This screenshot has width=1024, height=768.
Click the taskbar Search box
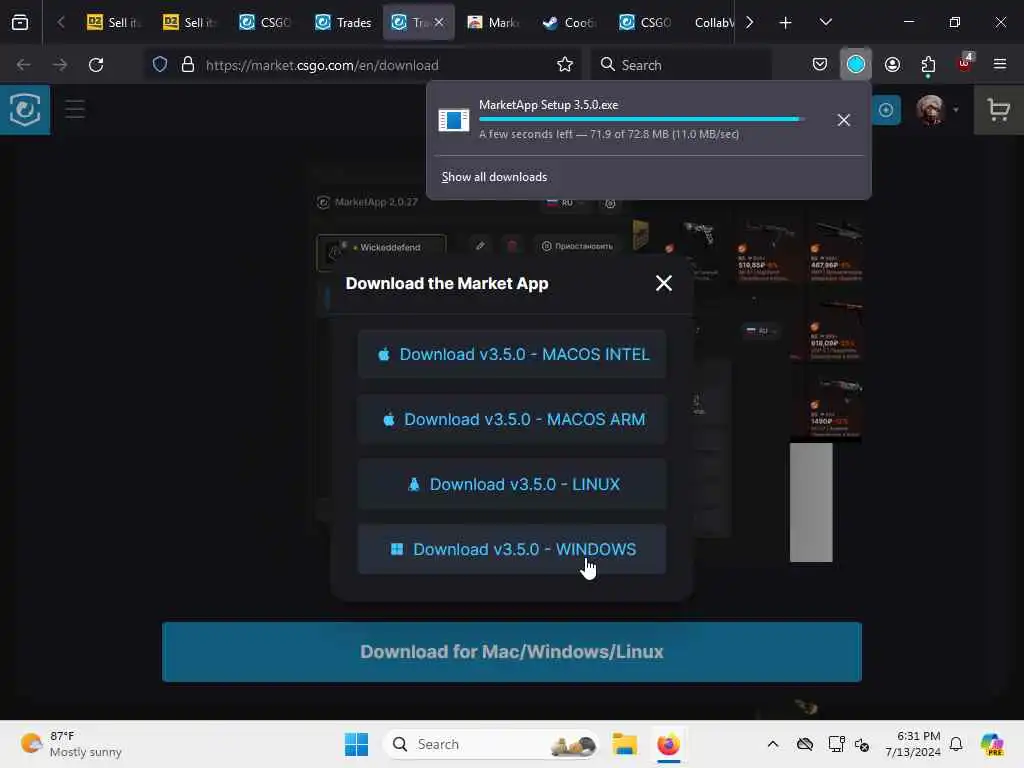pos(491,744)
